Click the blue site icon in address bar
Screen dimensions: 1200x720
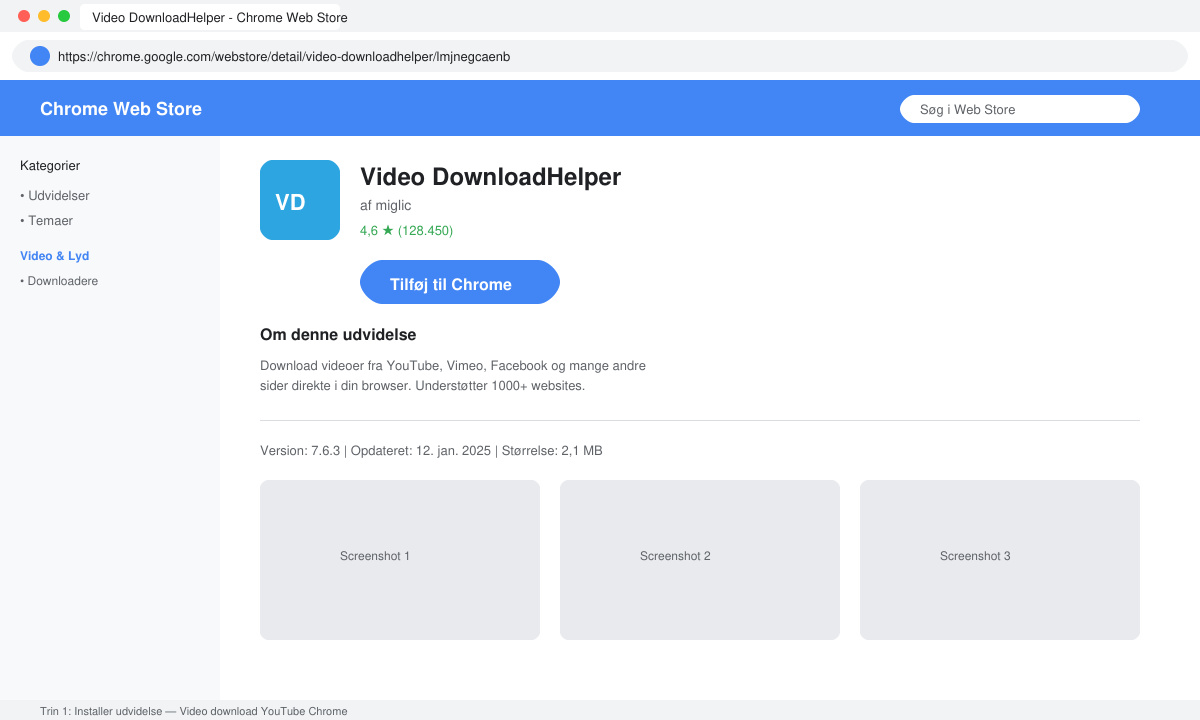tap(40, 56)
